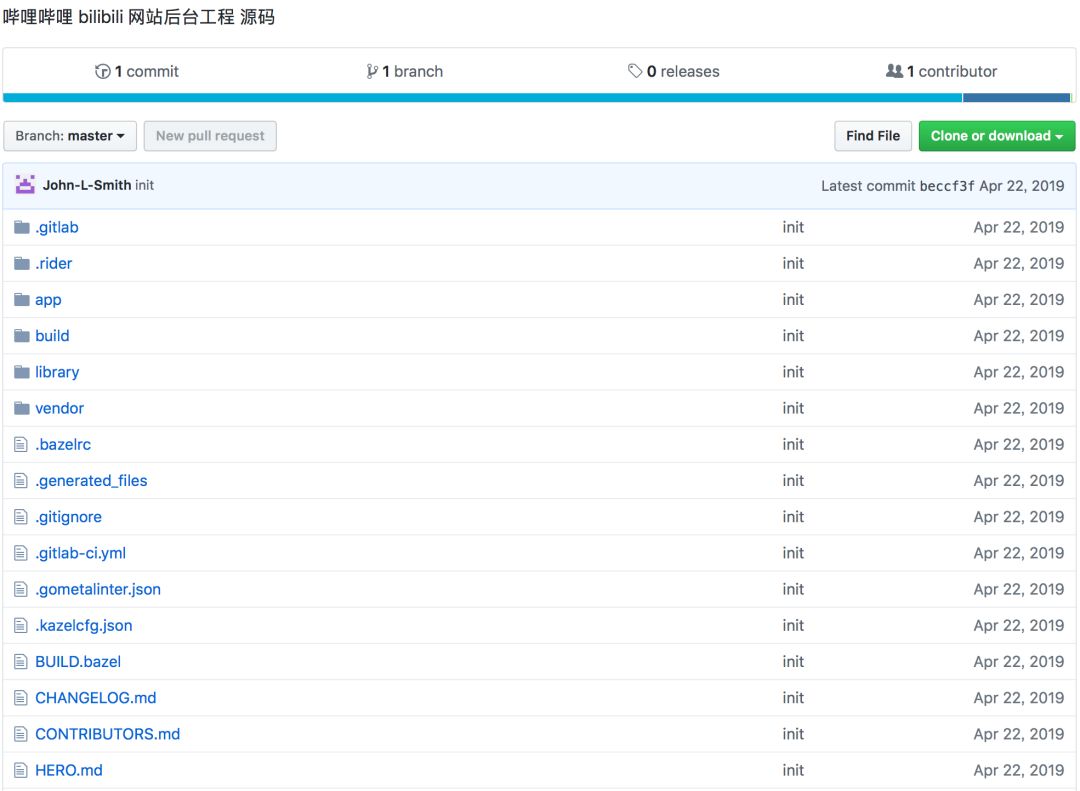1080x791 pixels.
Task: Click the .gitlab folder icon
Action: 22,227
